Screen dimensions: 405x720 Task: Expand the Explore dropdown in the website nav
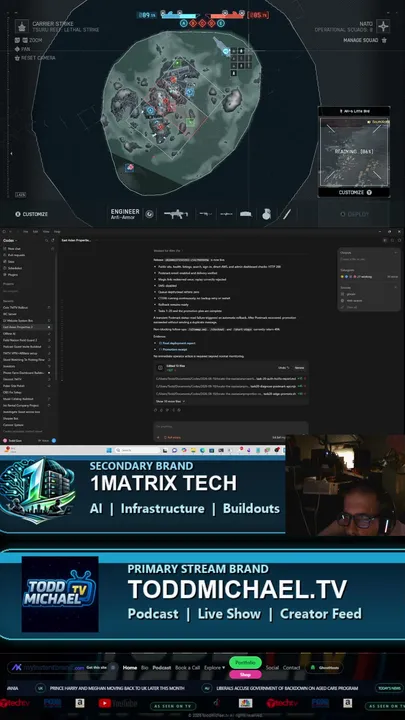214,668
